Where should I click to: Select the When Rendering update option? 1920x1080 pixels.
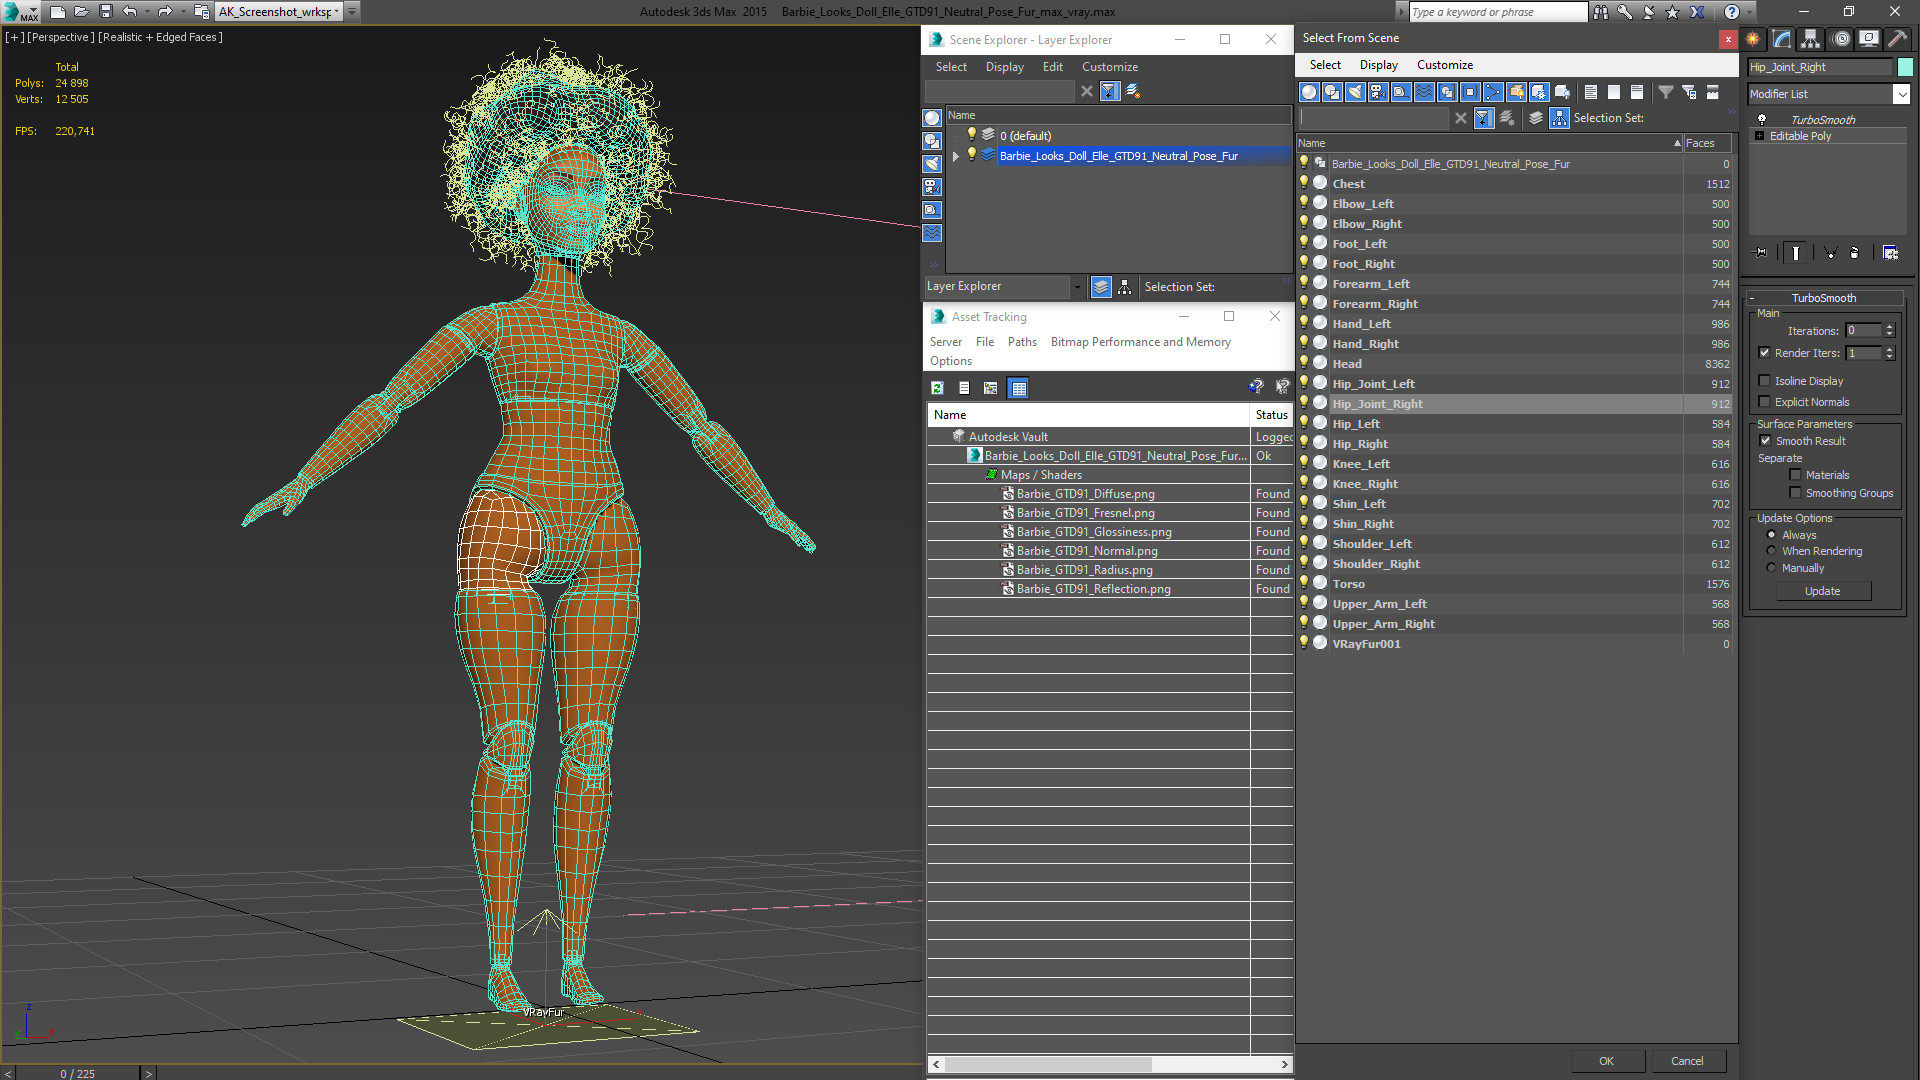pyautogui.click(x=1771, y=551)
